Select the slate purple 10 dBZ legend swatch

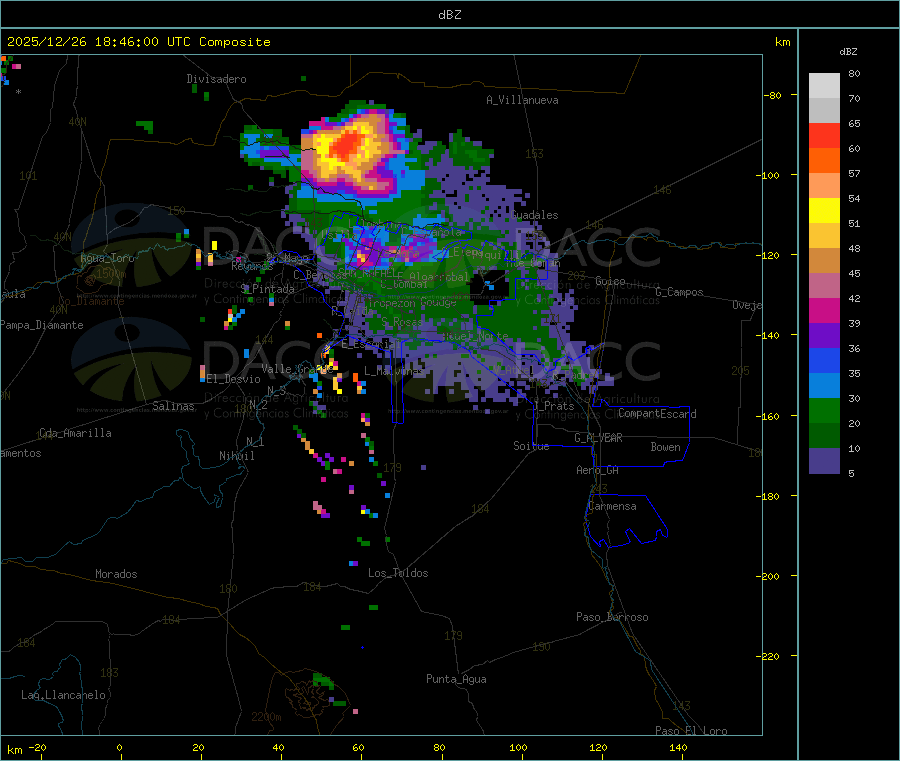[824, 460]
